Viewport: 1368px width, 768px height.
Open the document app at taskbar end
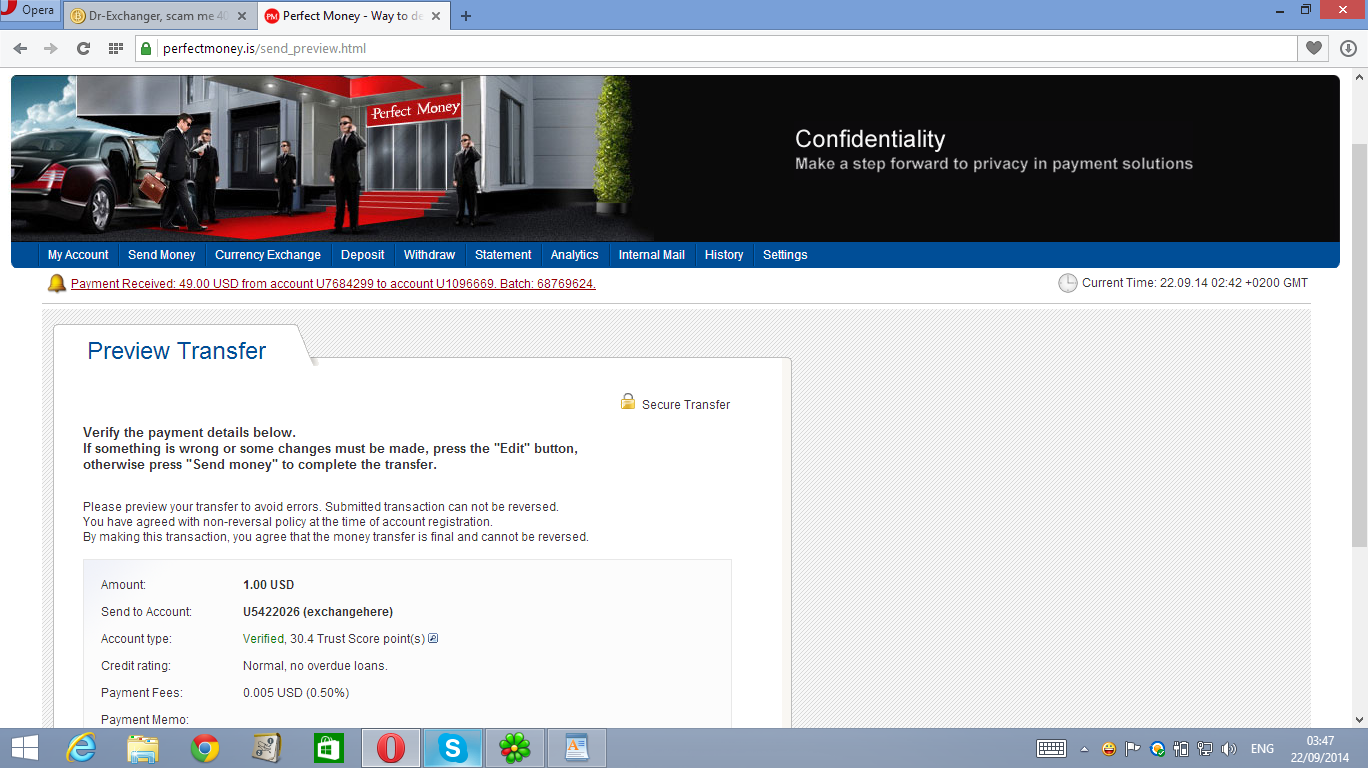coord(577,748)
